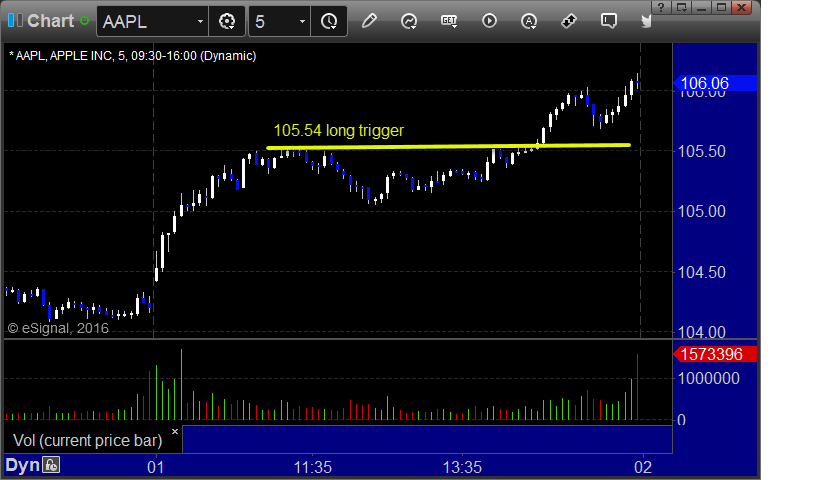
Task: Open the symbol settings gear icon
Action: [227, 21]
